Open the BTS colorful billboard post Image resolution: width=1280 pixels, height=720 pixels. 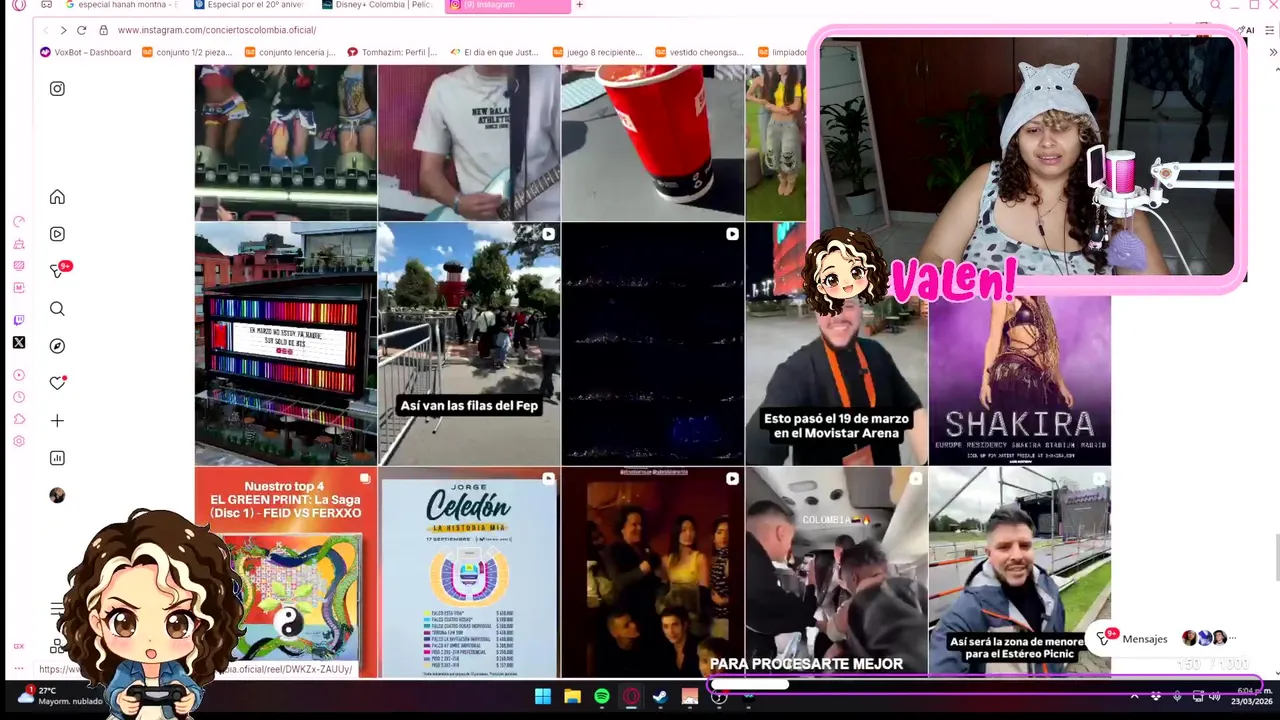click(286, 343)
